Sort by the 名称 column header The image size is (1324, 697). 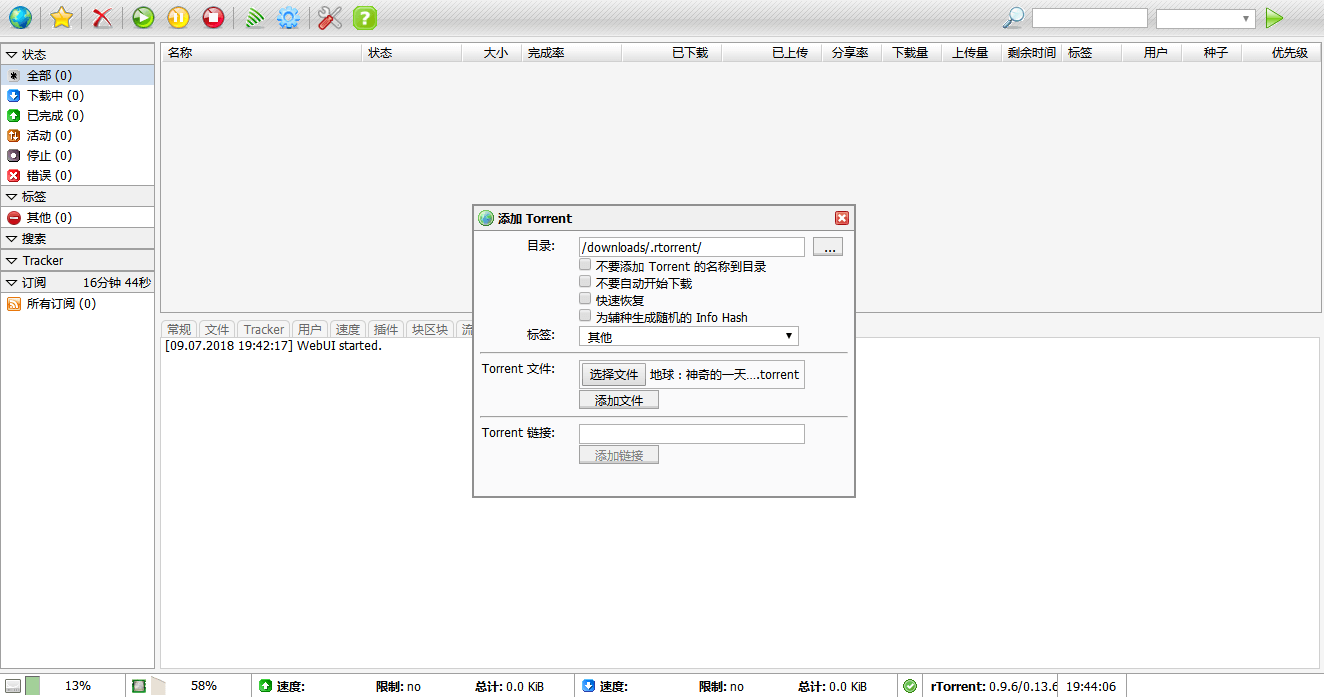pos(261,53)
